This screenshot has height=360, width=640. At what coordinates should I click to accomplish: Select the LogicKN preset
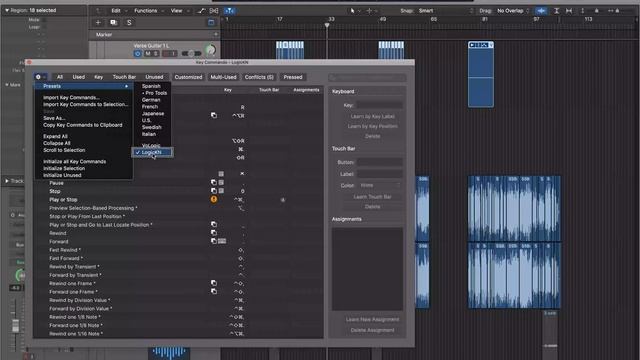152,152
